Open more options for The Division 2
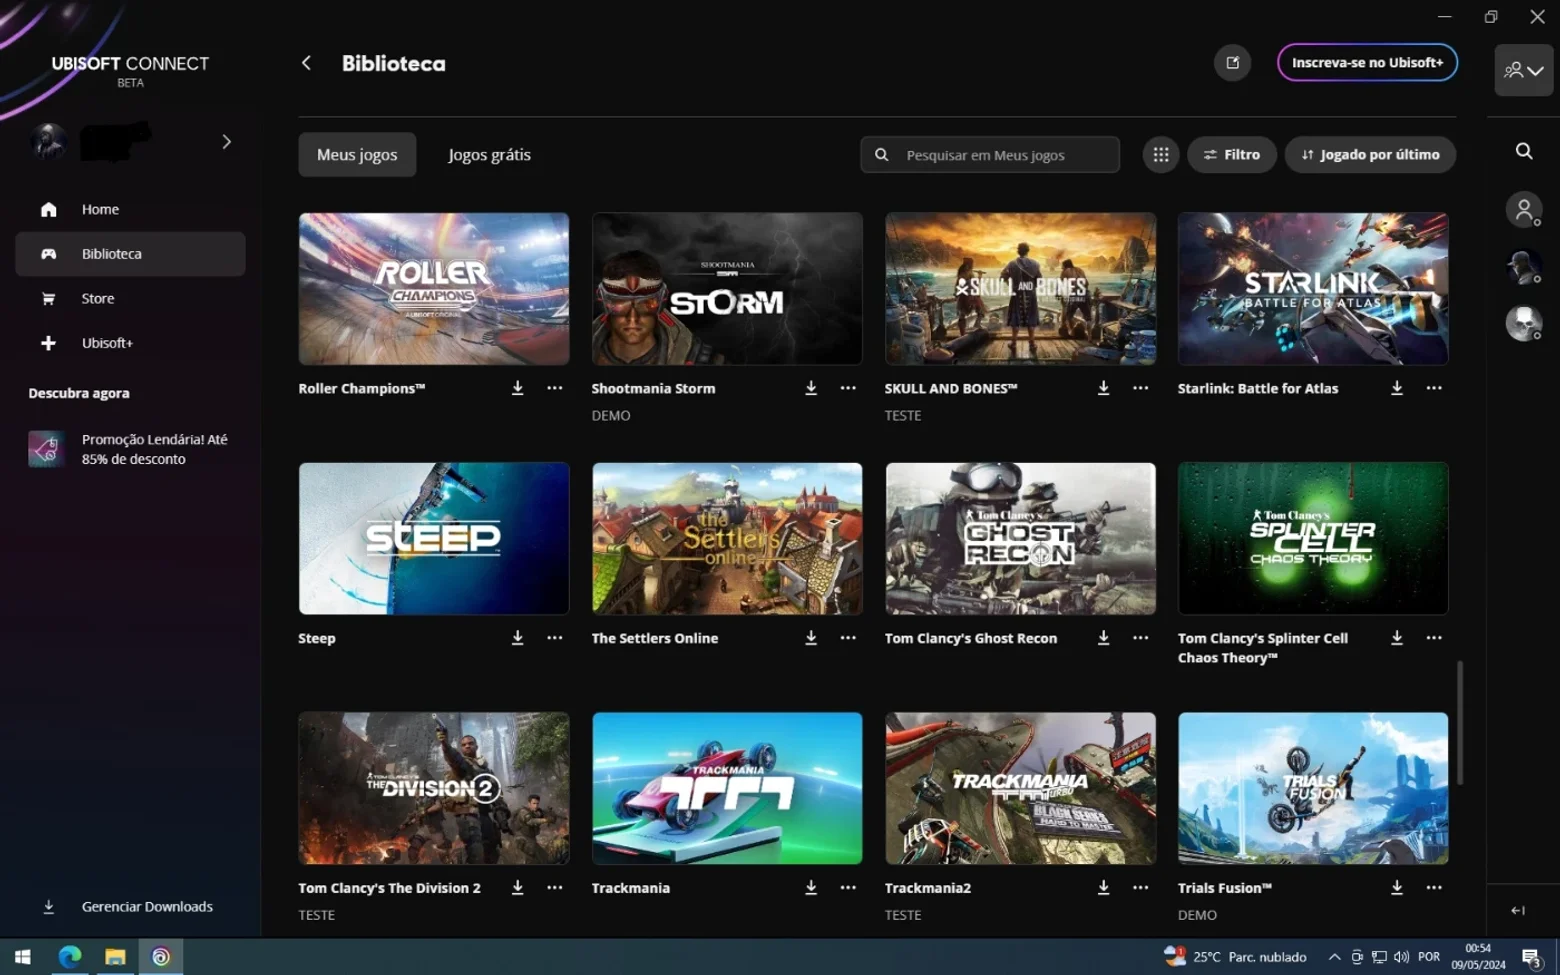 (x=555, y=888)
